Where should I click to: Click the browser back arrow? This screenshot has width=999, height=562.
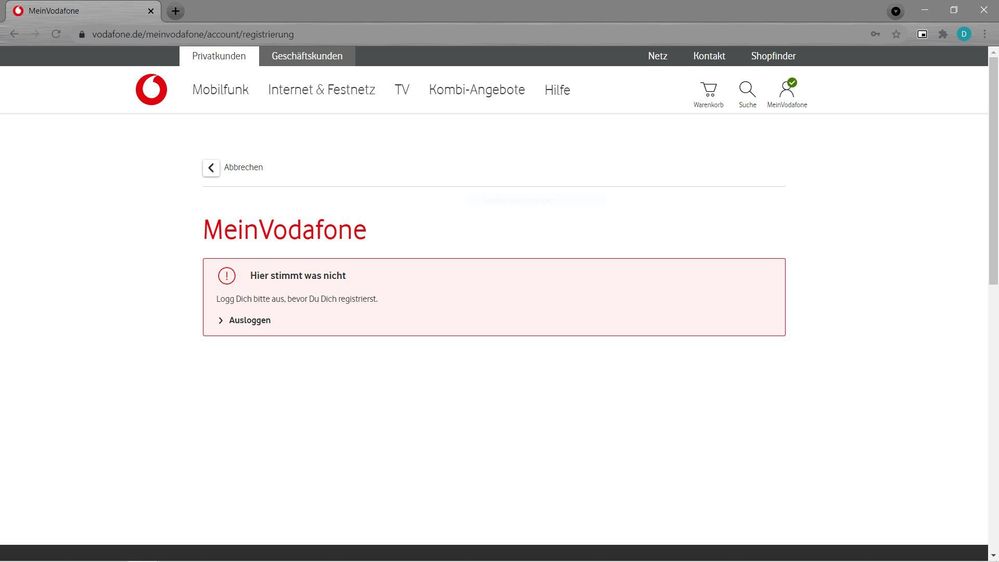click(x=15, y=34)
